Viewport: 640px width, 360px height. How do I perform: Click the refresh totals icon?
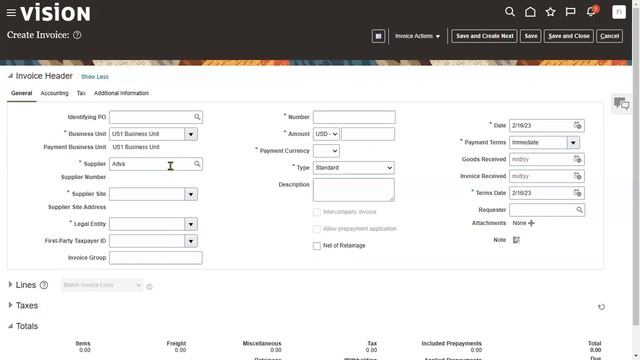[601, 307]
